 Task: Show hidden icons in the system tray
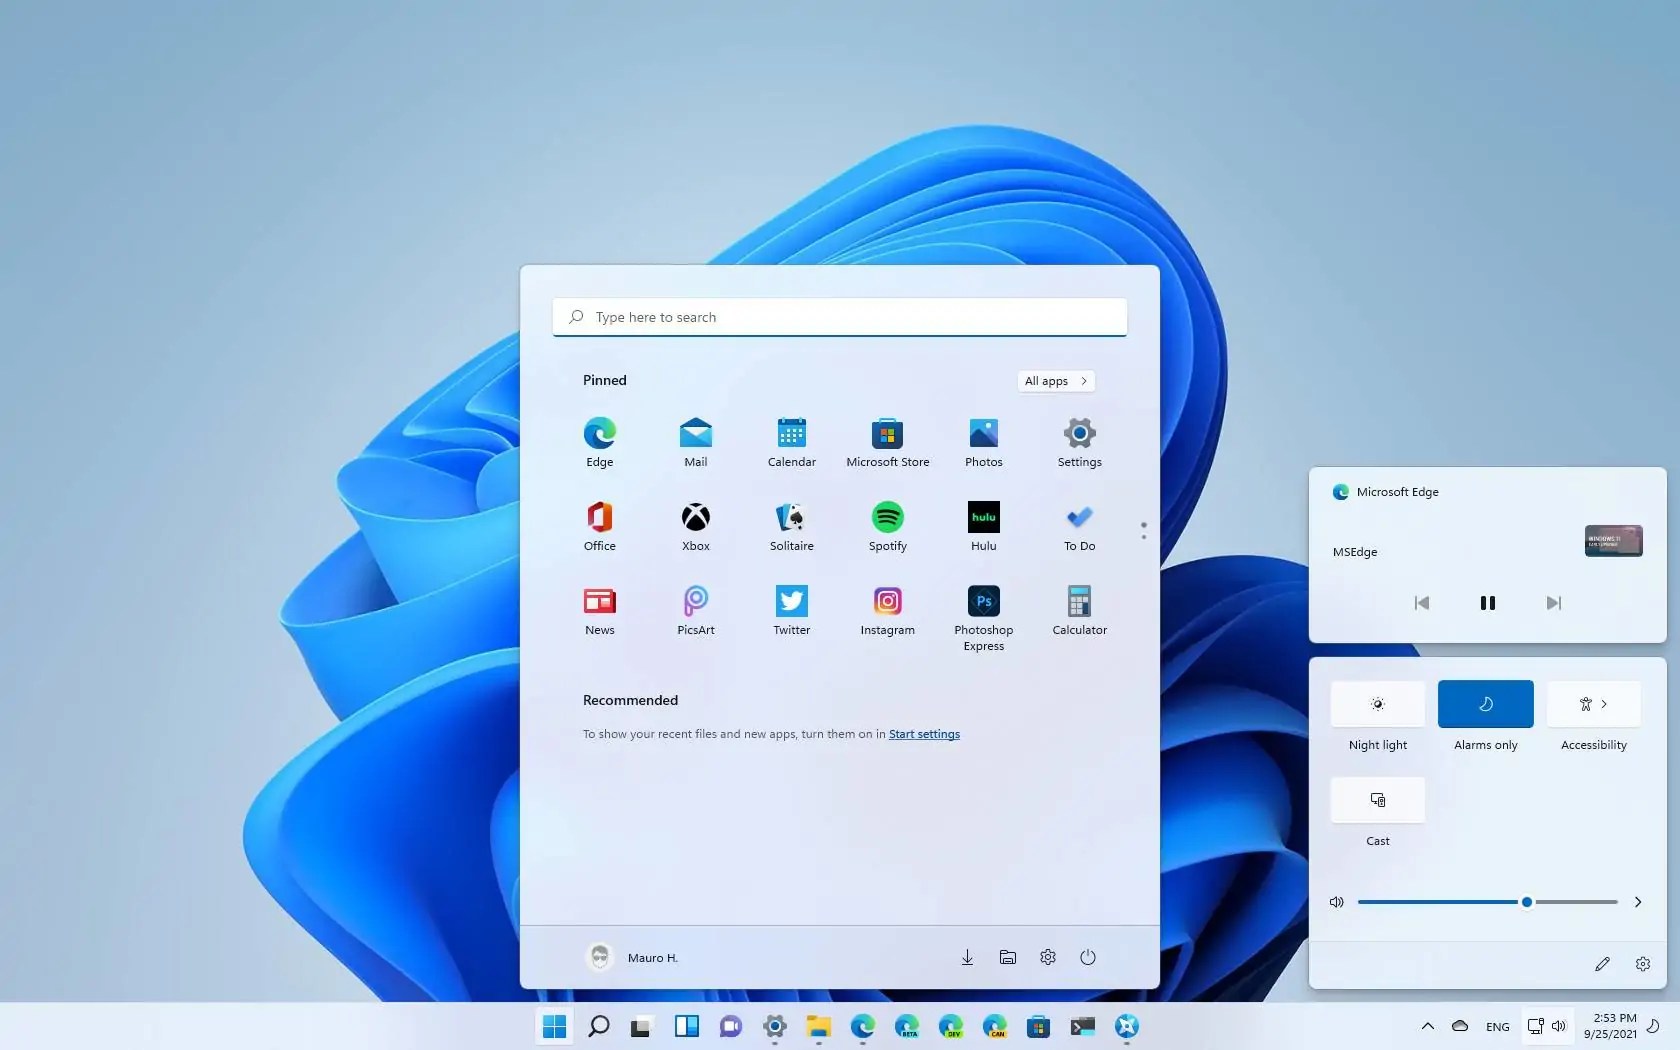1427,1026
